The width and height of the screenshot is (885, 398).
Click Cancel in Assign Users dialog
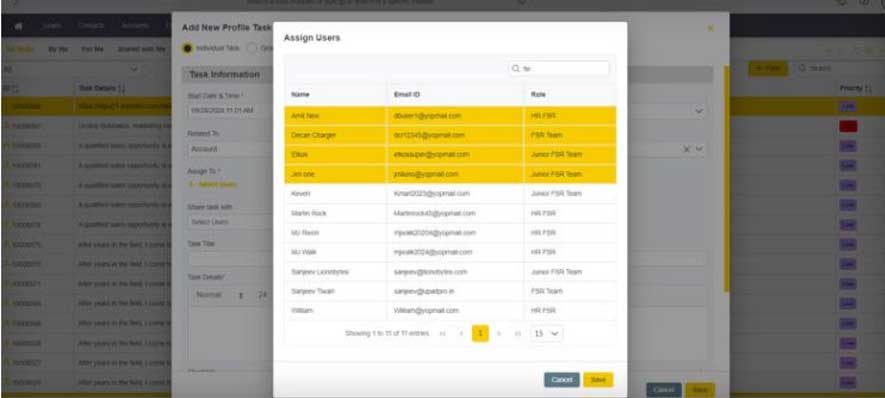pos(562,380)
